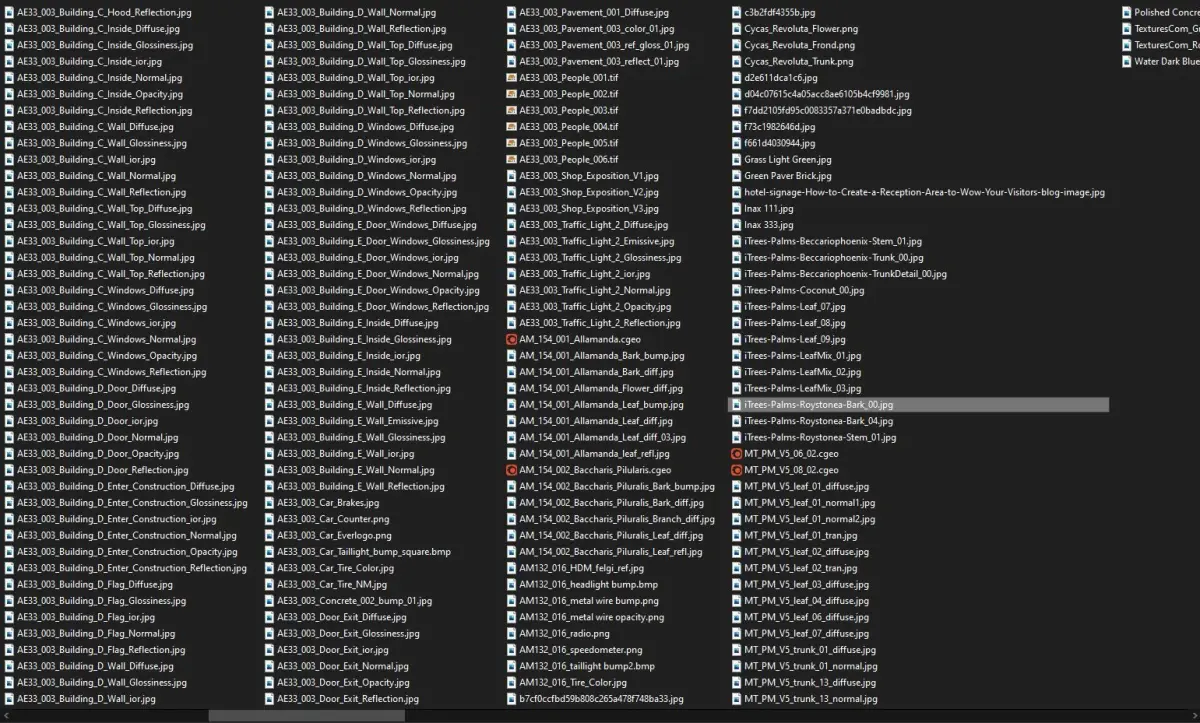Select iTrees-Palms-Roystonea-Bark_04.jpg

(819, 421)
